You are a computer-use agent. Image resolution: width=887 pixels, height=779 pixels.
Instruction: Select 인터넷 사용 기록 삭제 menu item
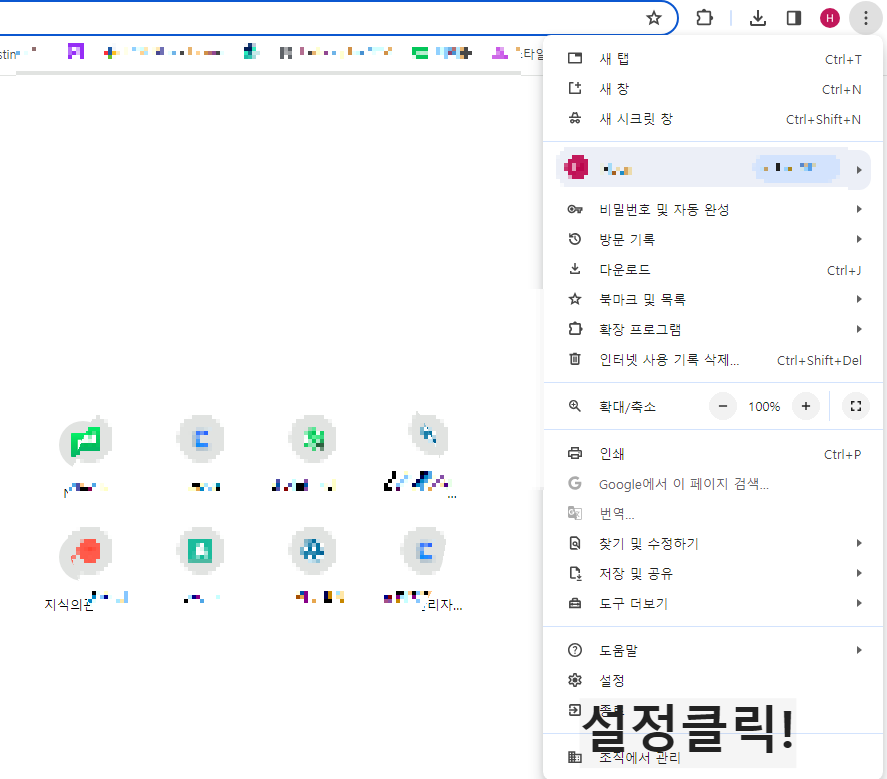pos(714,360)
